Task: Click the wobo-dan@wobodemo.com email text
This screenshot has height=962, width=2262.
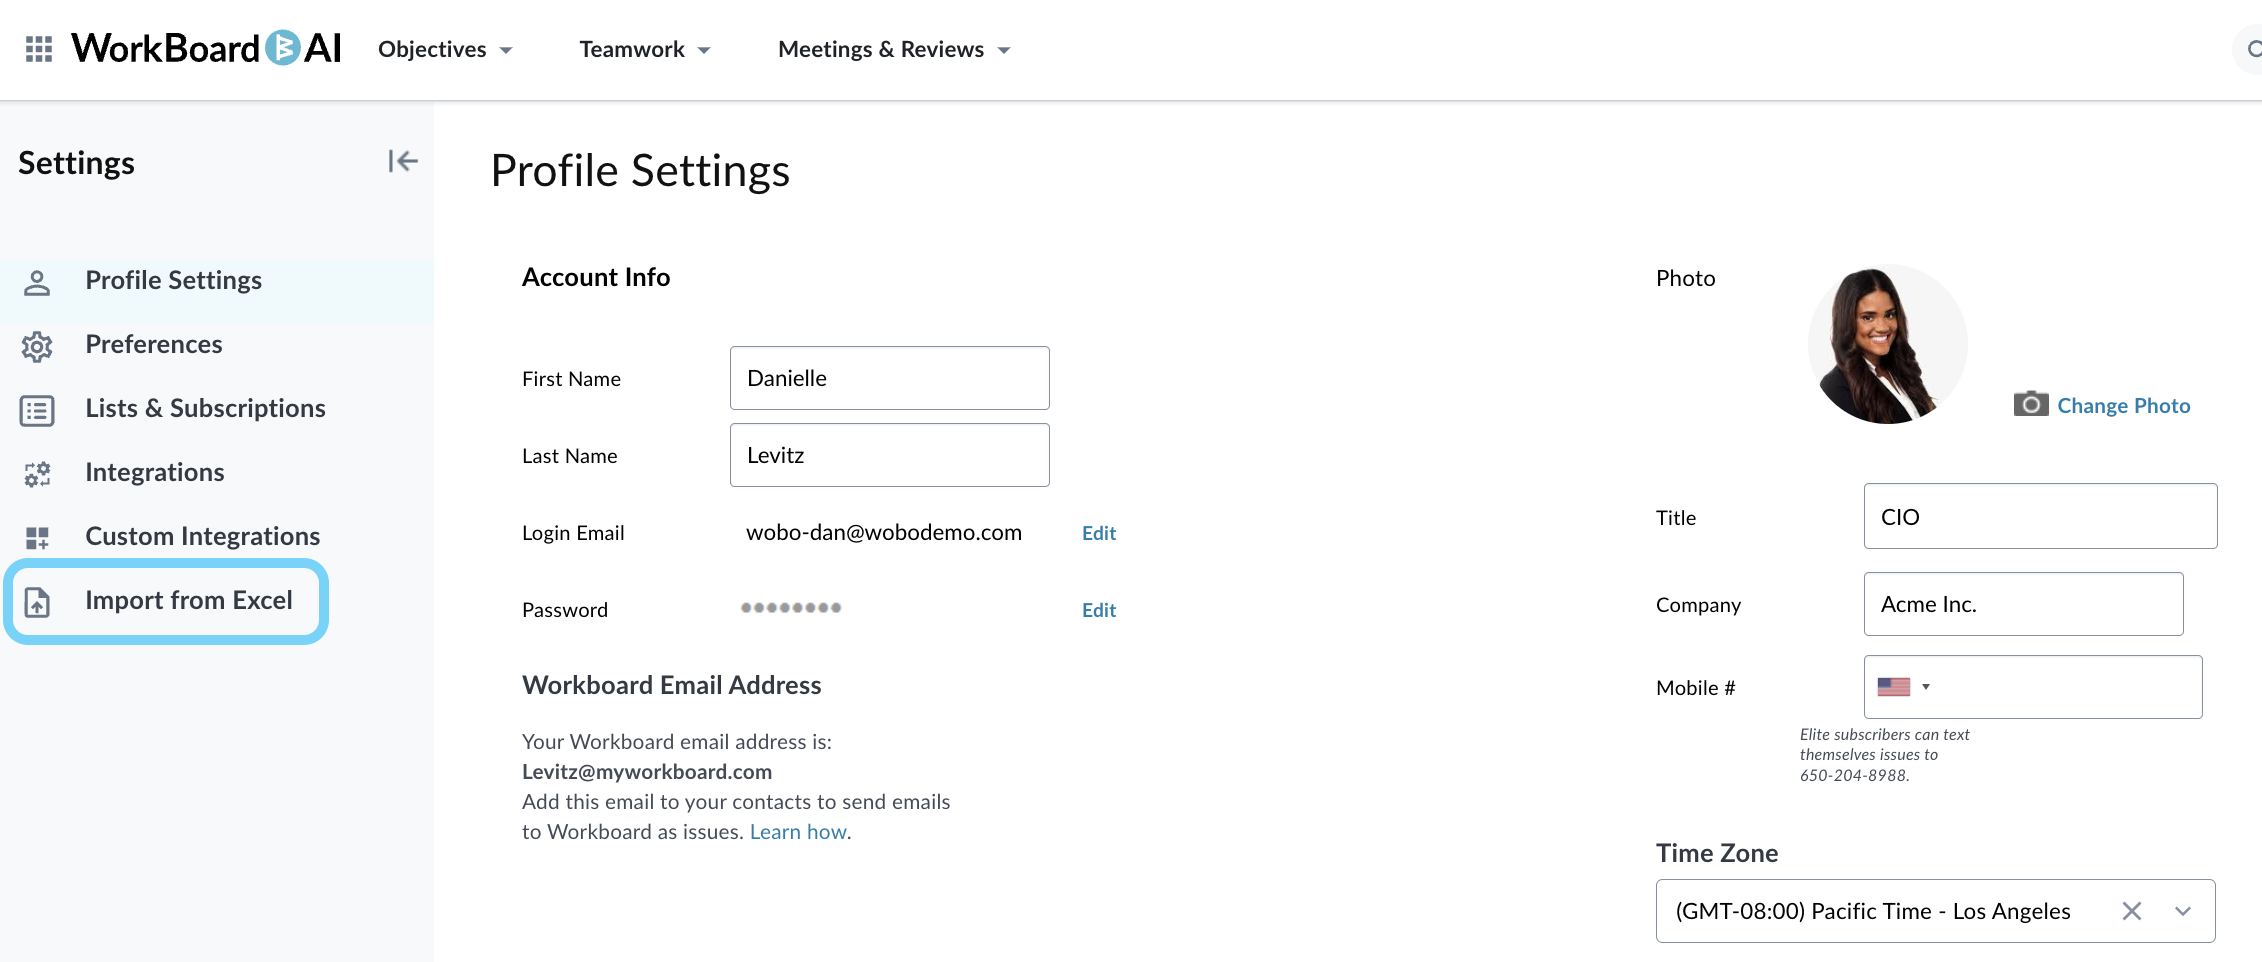Action: click(x=884, y=532)
